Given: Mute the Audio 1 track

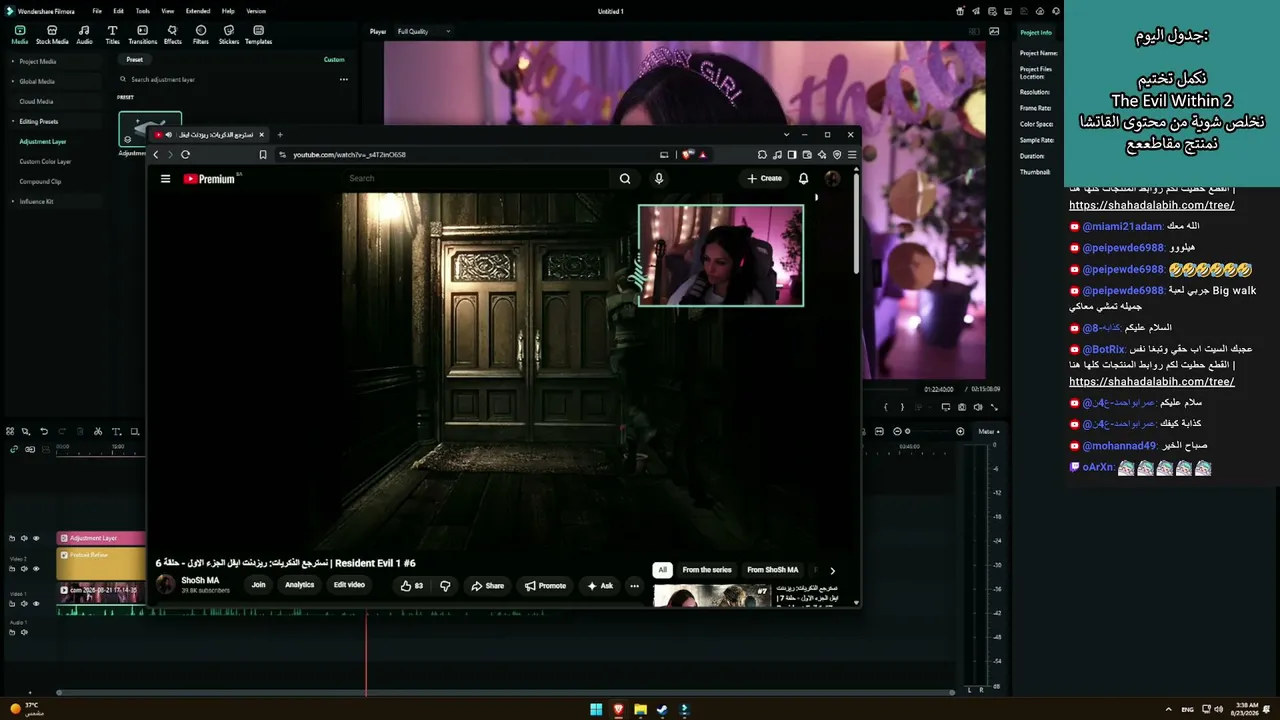Looking at the screenshot, I should tap(24, 632).
